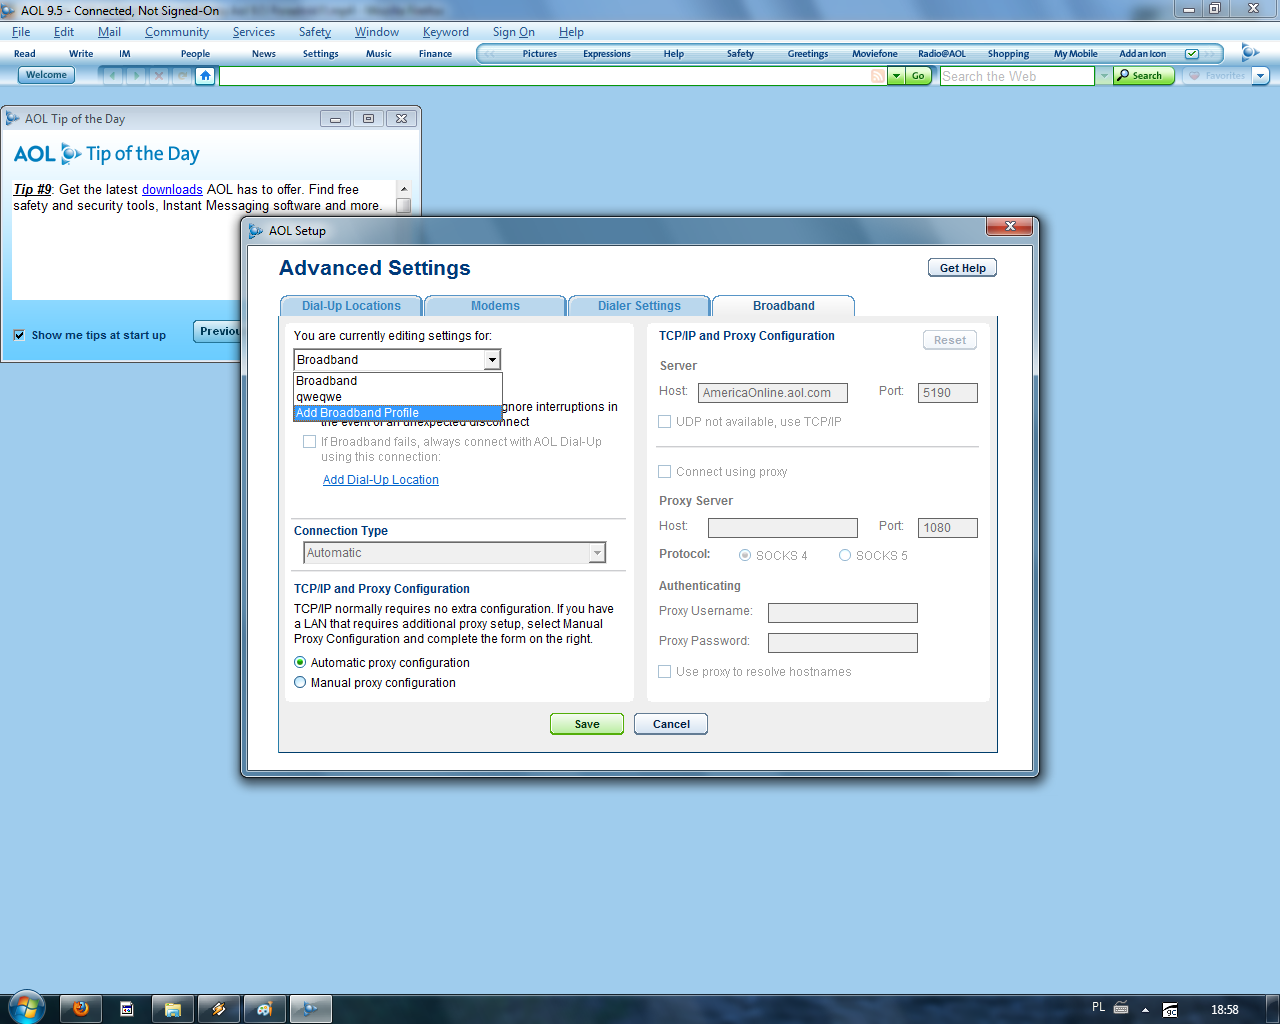Screen dimensions: 1280x1024
Task: Open IM from the AOL toolbar
Action: 125,54
